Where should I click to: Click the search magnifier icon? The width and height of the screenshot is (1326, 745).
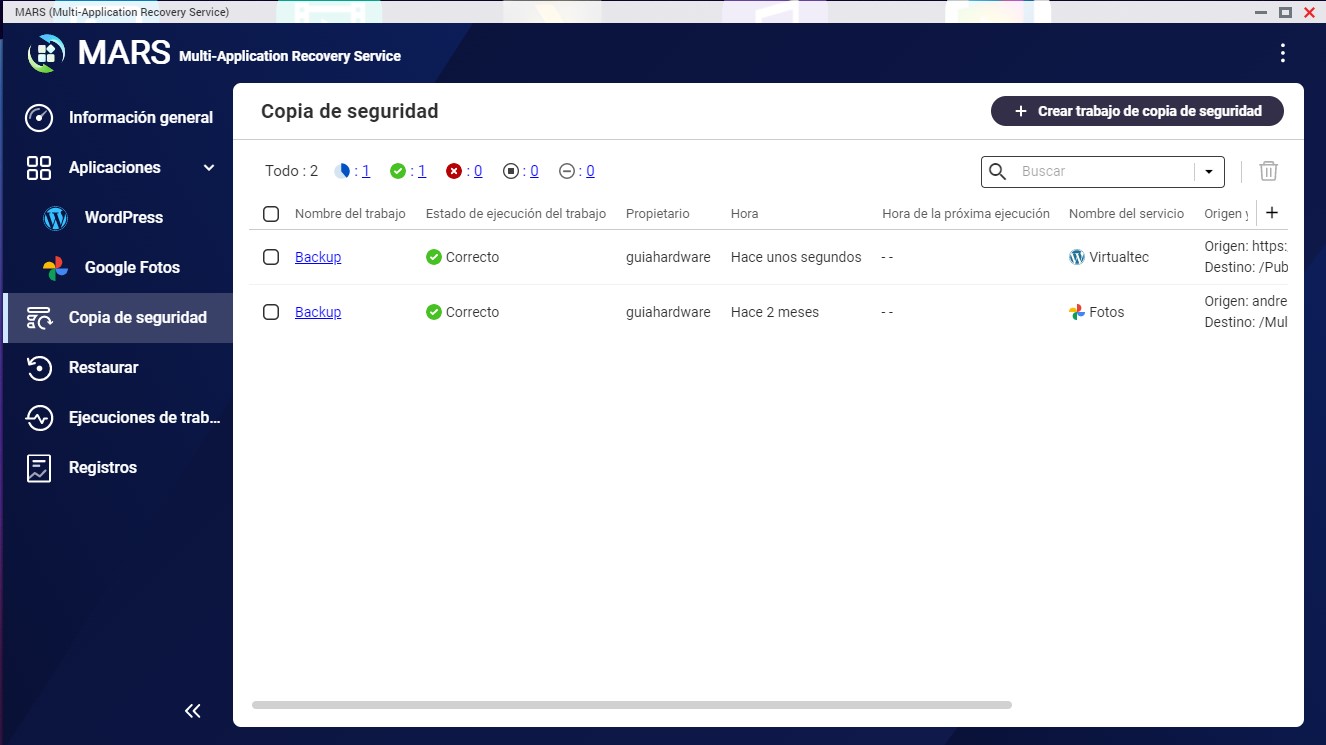(997, 172)
